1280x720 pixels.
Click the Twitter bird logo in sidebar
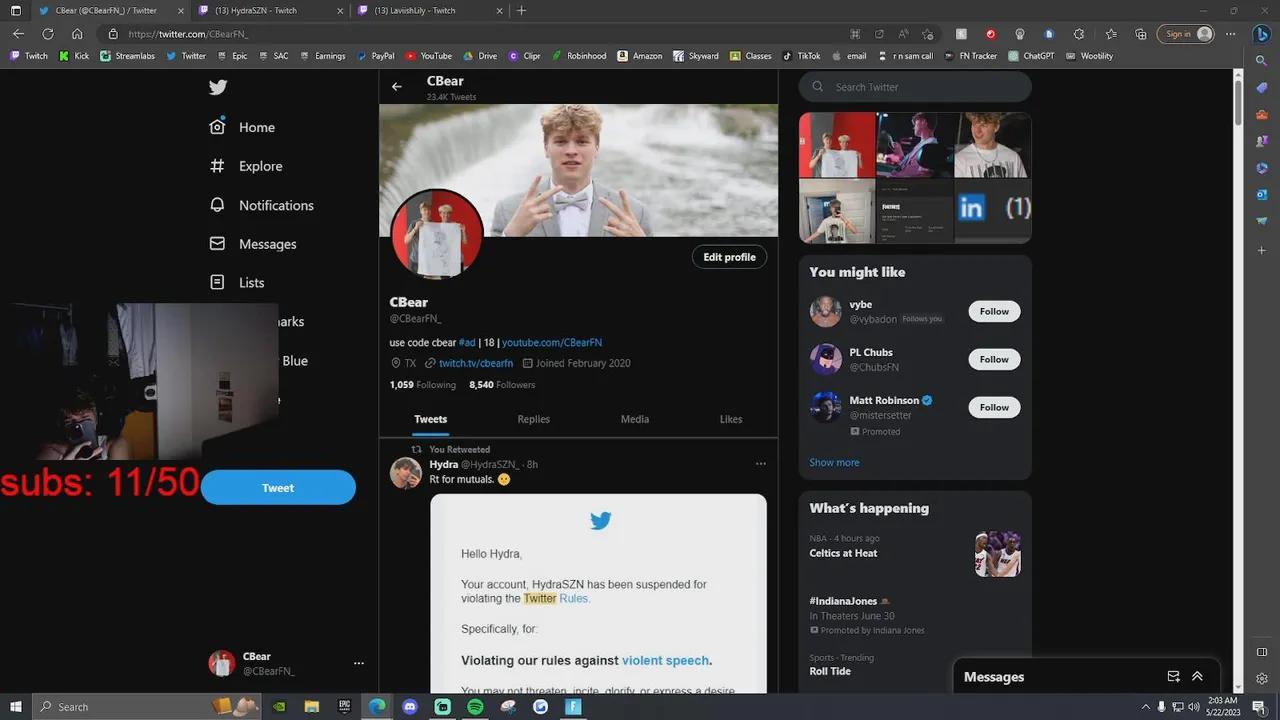click(x=218, y=87)
